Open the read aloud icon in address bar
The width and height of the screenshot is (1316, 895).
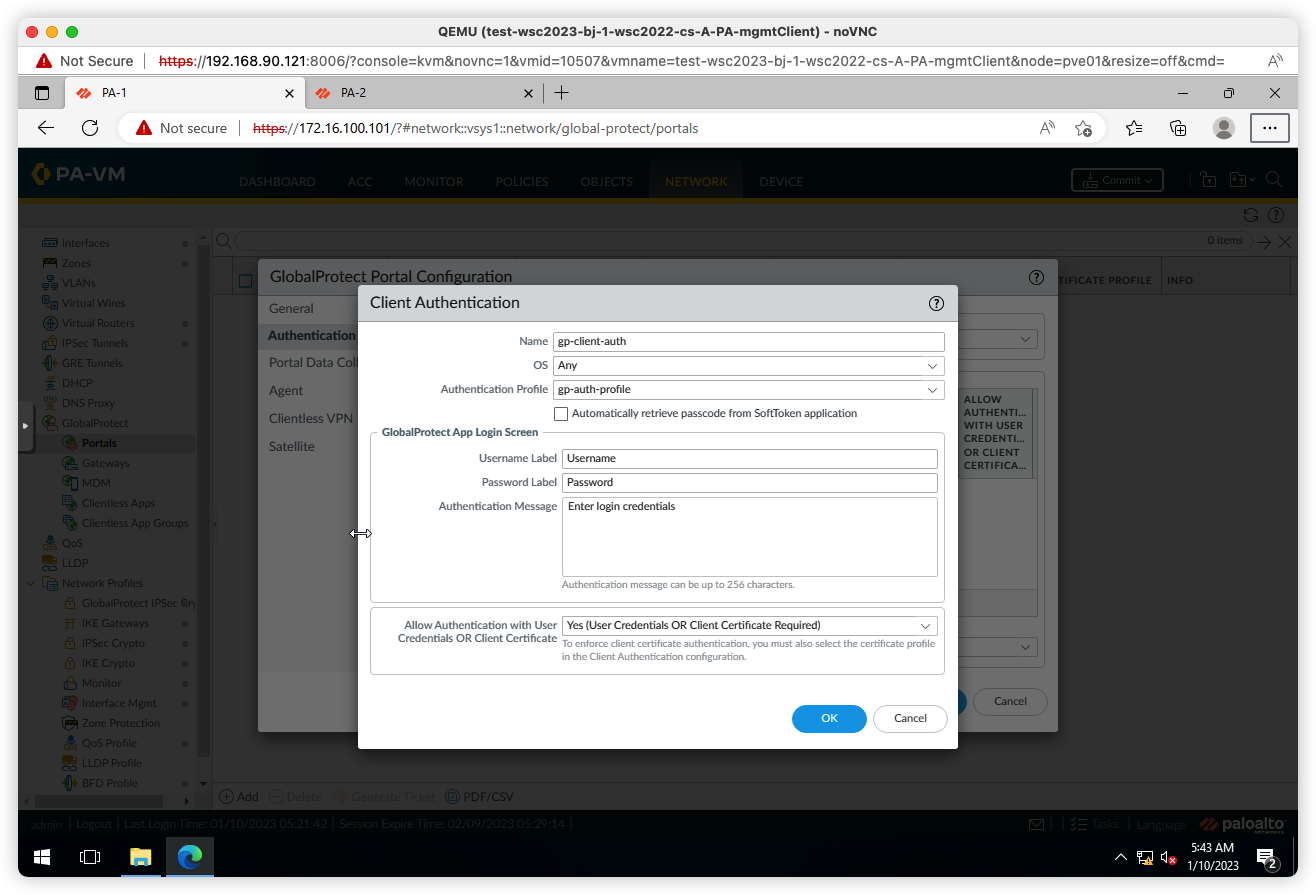coord(1047,128)
